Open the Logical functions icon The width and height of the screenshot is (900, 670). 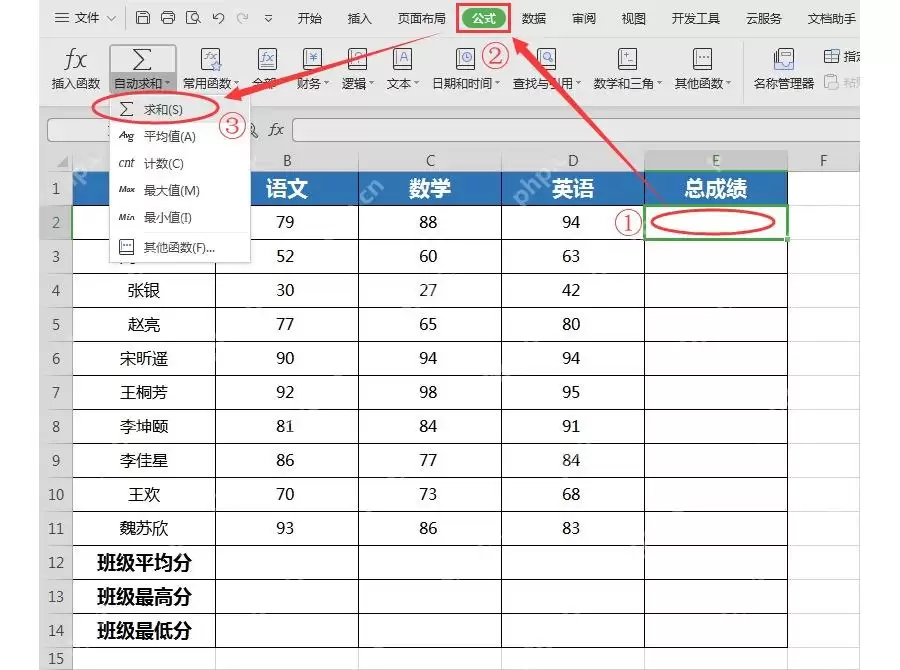coord(357,59)
